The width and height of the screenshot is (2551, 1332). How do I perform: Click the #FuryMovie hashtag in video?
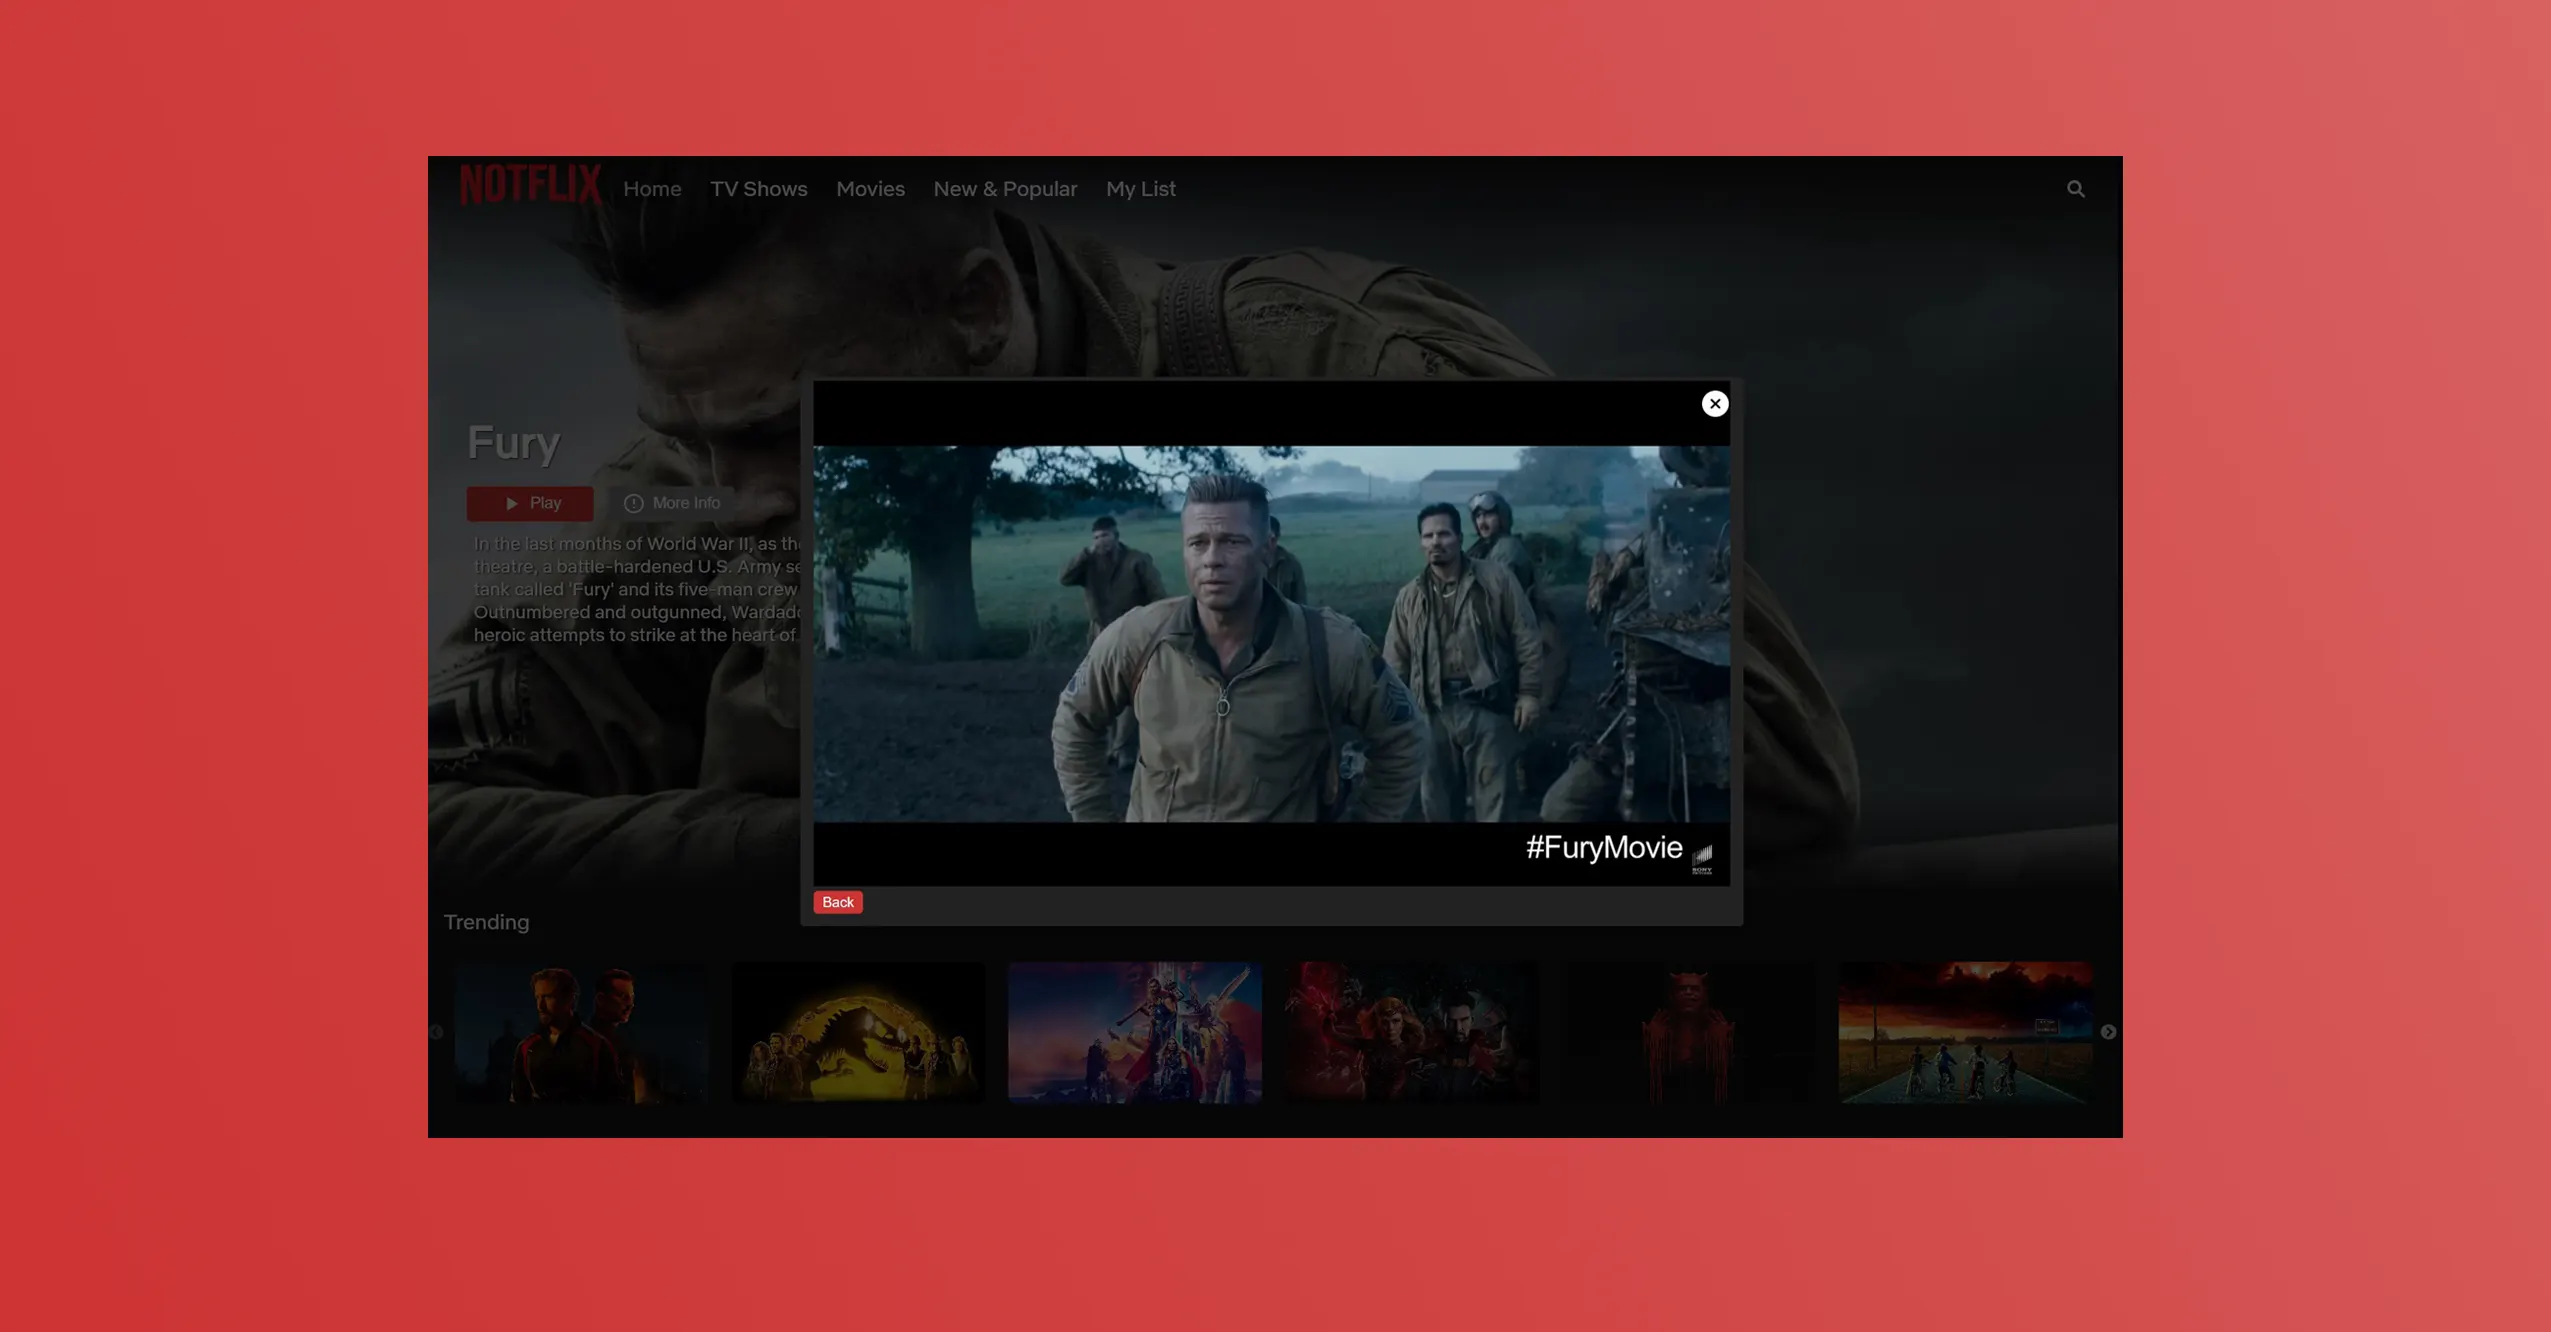pyautogui.click(x=1603, y=848)
